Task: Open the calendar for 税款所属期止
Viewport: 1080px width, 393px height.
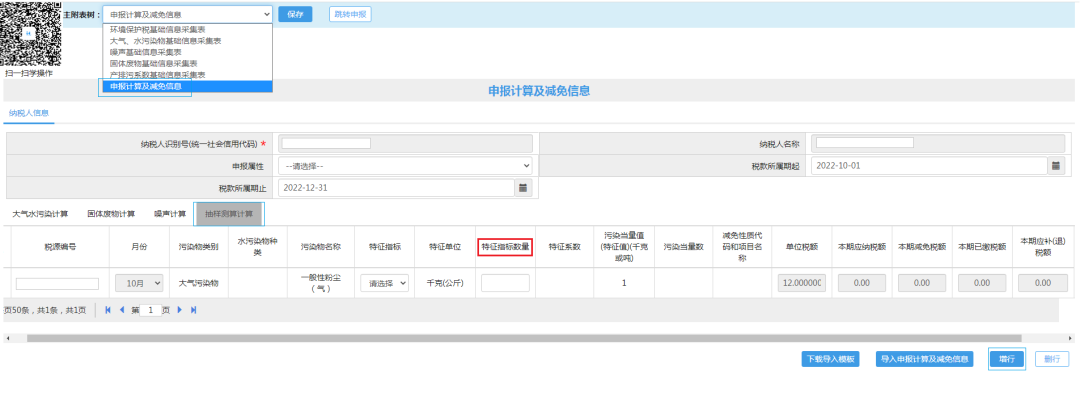Action: [x=523, y=187]
